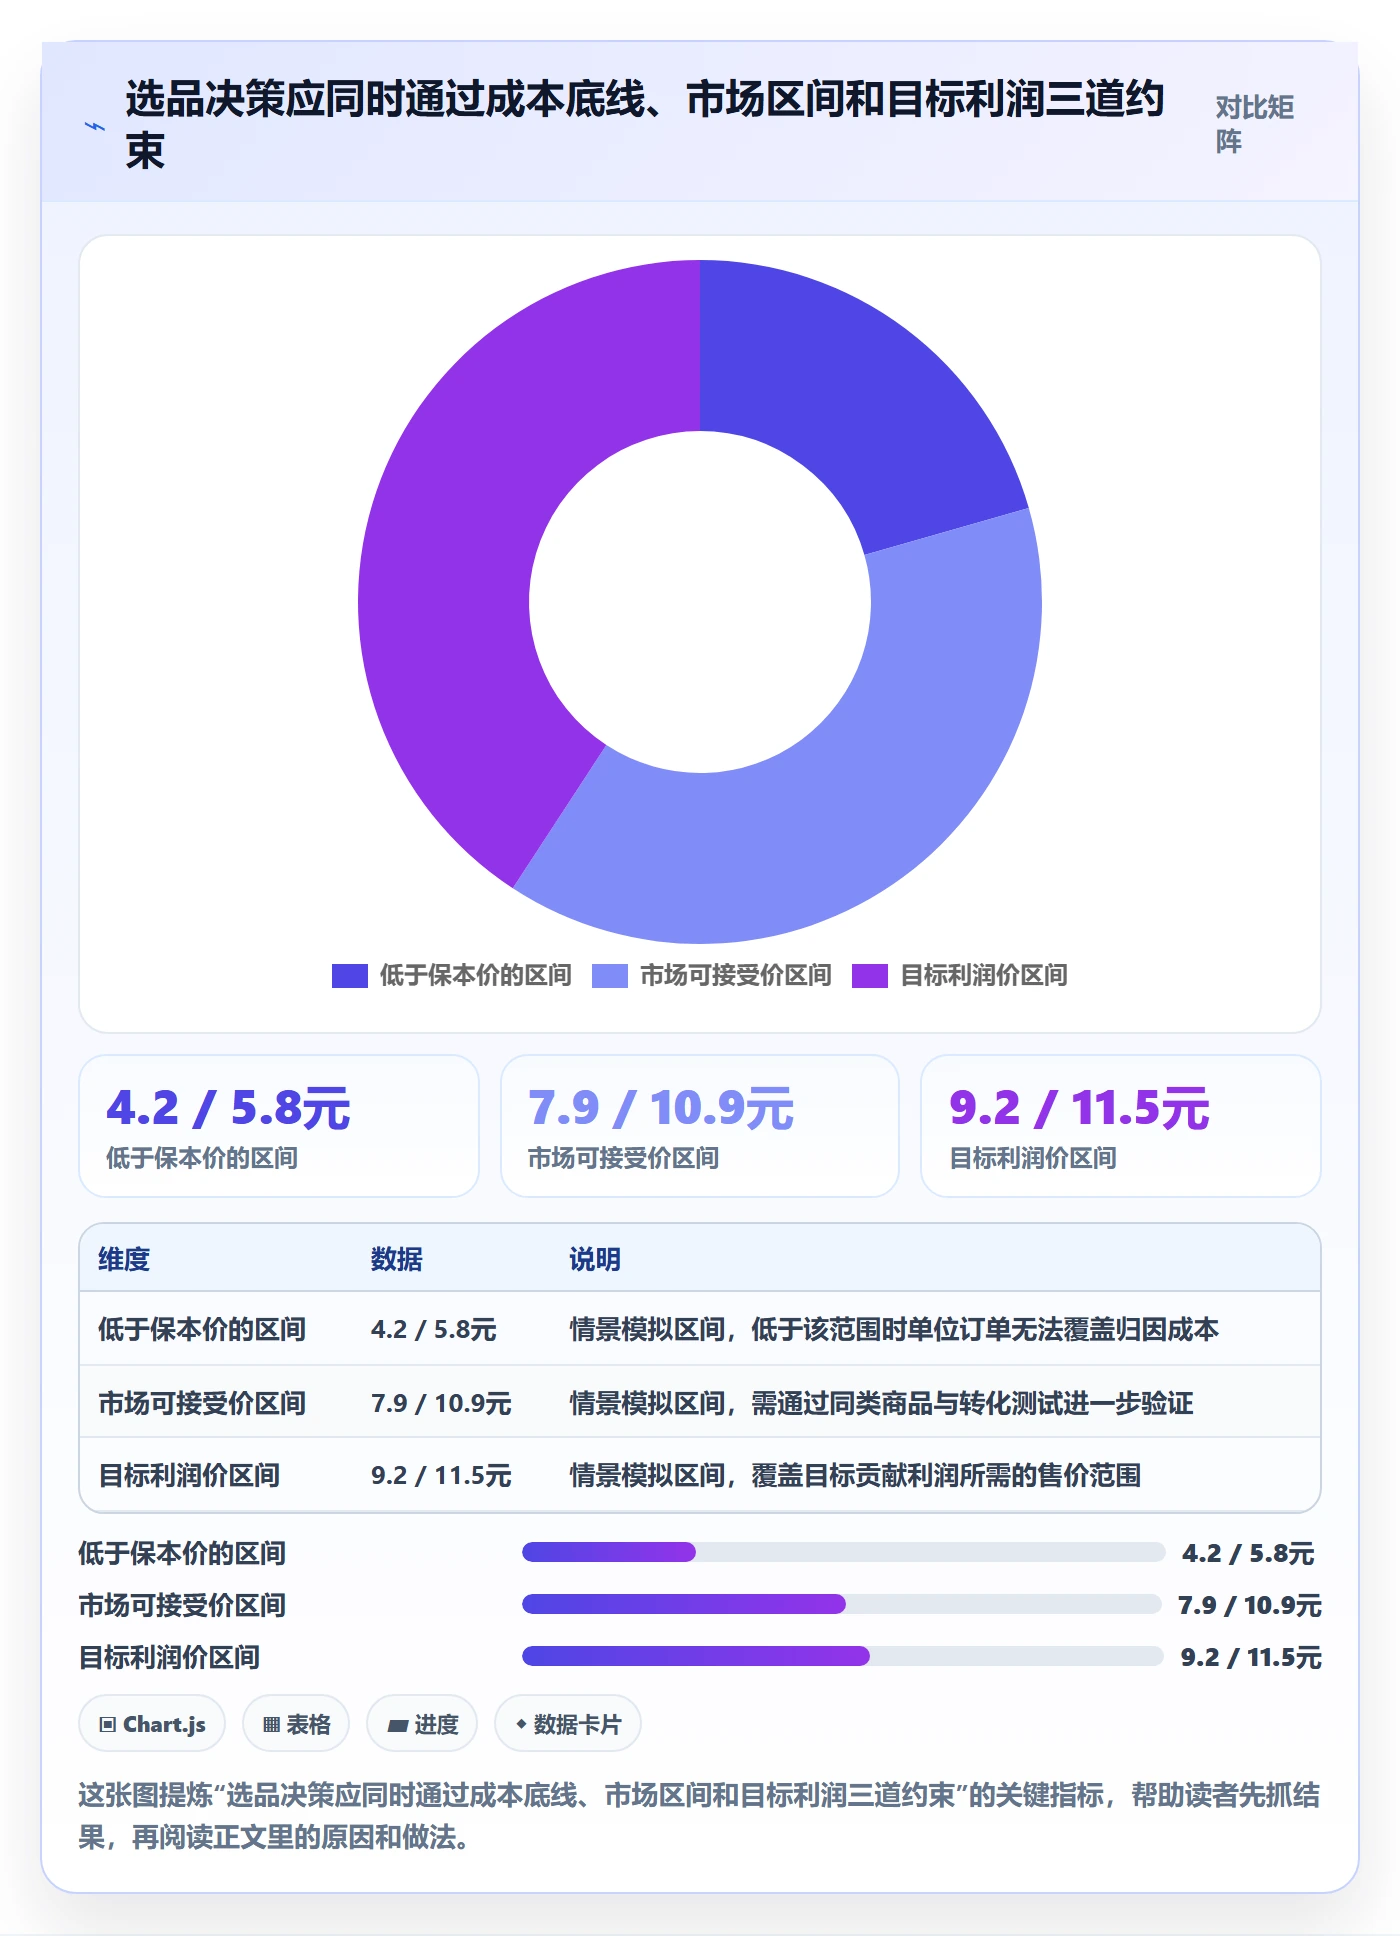This screenshot has height=1936, width=1400.
Task: Click progress value 9.2 / 11.5元
Action: 1251,1657
